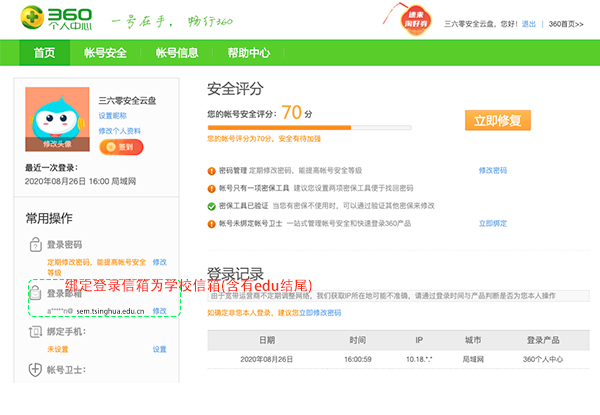Click the 登录邮箱 mail icon
This screenshot has height=415, width=600.
click(x=35, y=293)
